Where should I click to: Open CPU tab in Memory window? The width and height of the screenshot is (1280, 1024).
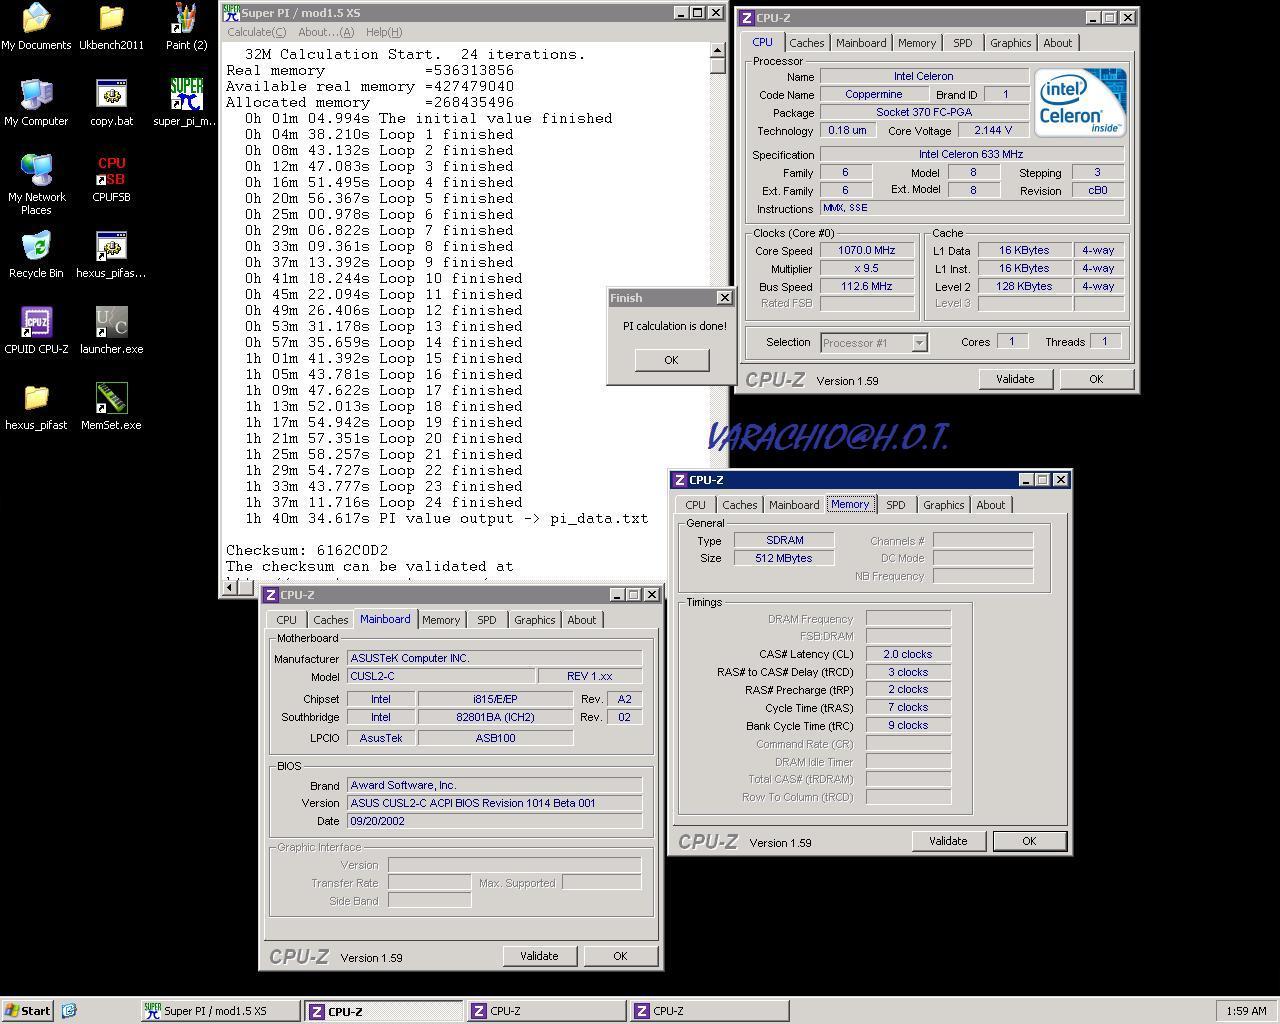695,505
